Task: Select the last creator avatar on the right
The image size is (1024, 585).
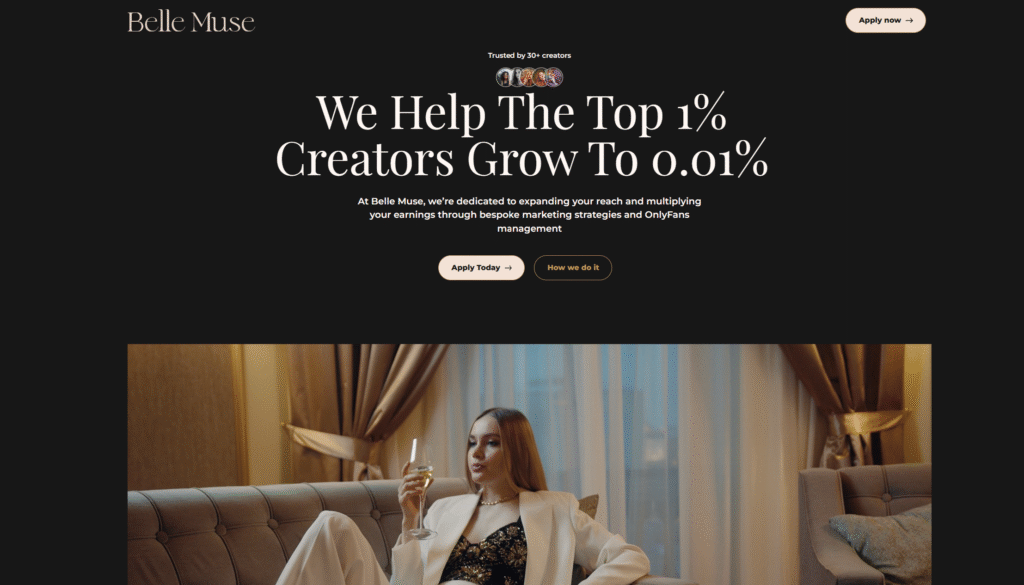Action: [554, 77]
